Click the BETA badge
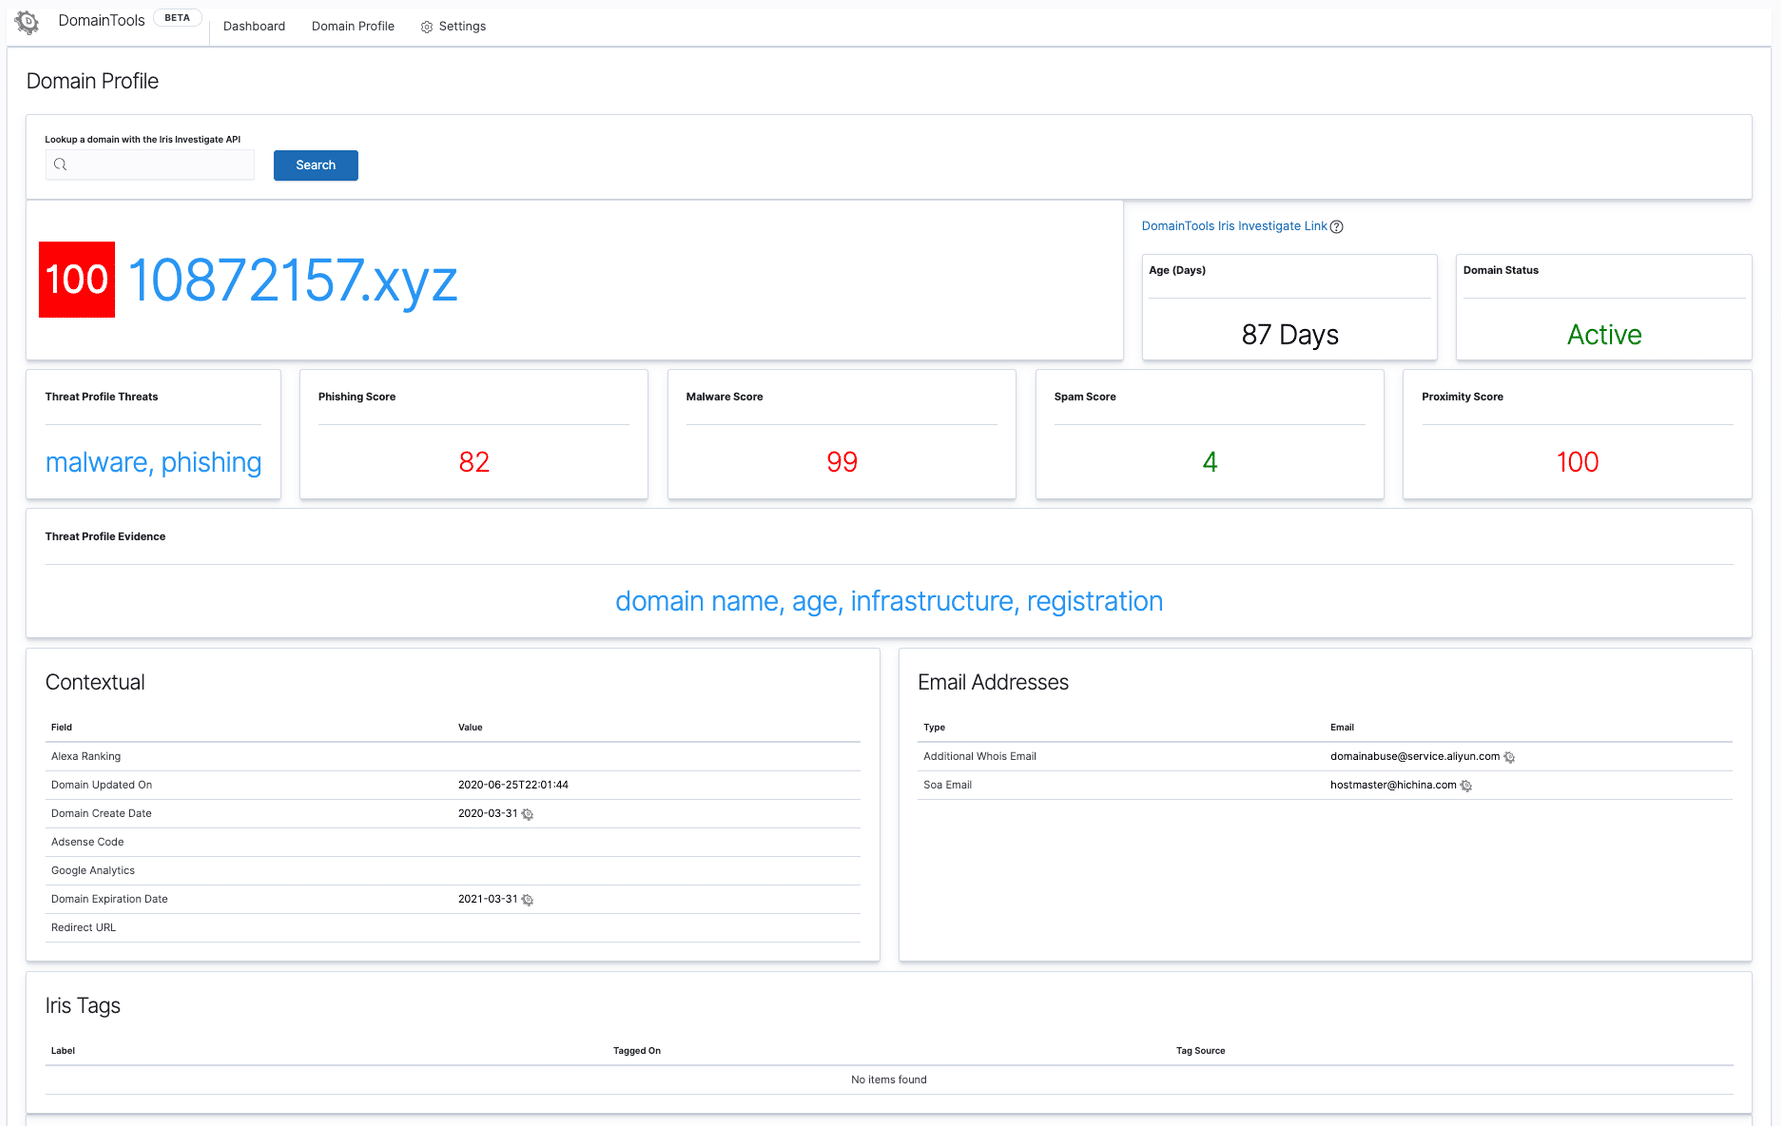The width and height of the screenshot is (1781, 1126). pyautogui.click(x=177, y=18)
